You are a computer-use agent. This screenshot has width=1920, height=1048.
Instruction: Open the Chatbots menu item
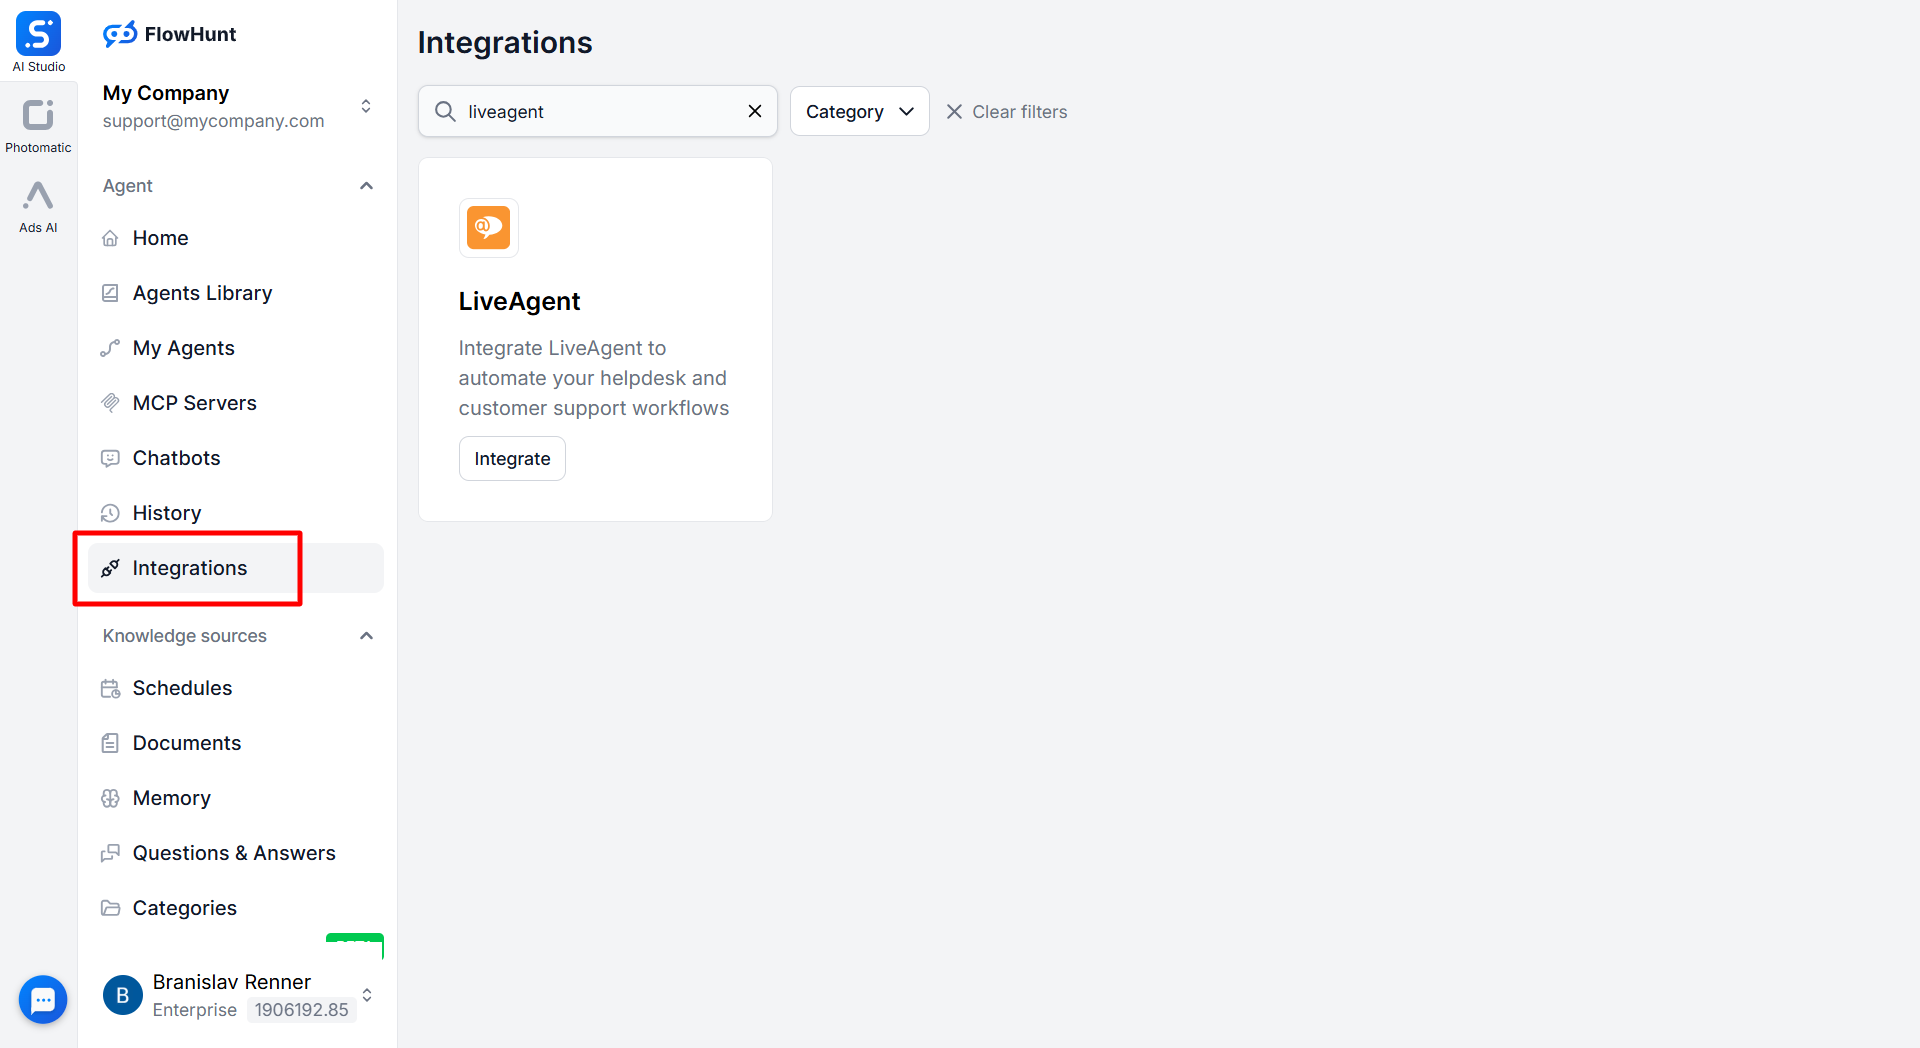pos(176,458)
